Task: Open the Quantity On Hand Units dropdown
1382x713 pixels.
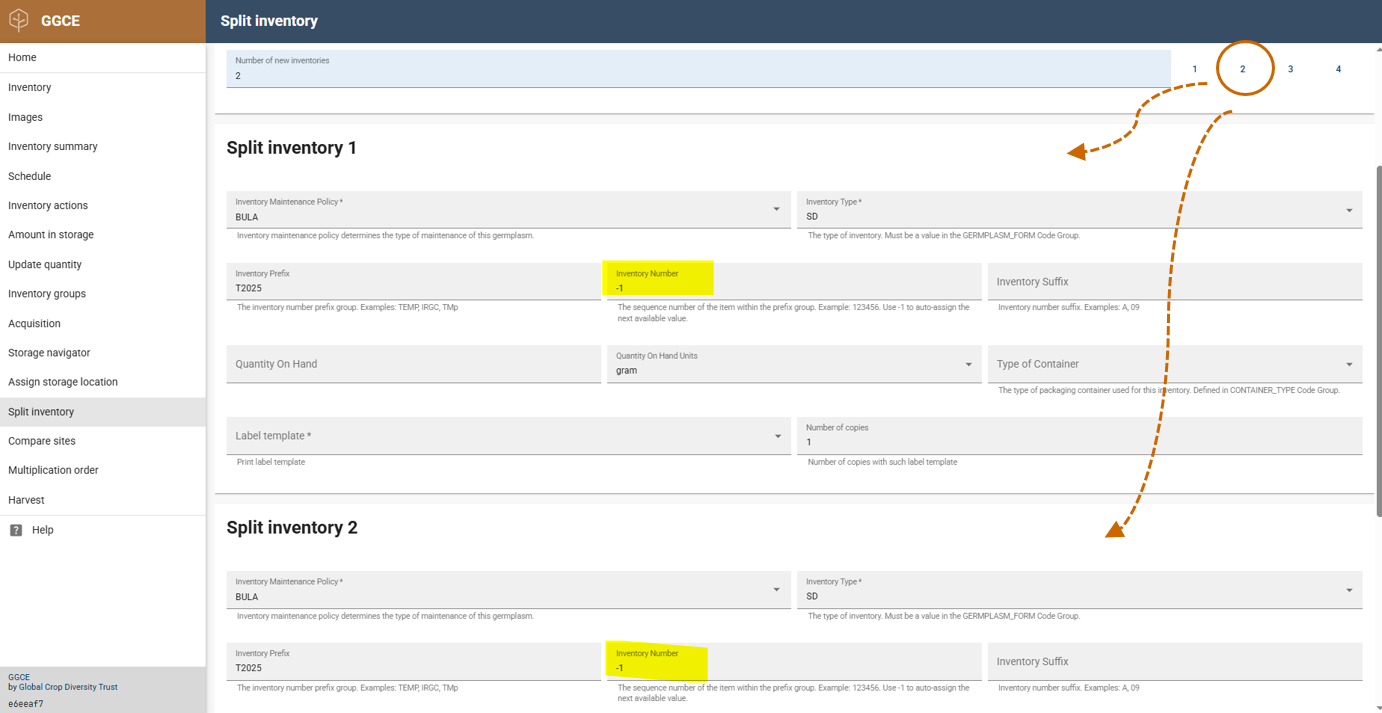Action: tap(967, 365)
